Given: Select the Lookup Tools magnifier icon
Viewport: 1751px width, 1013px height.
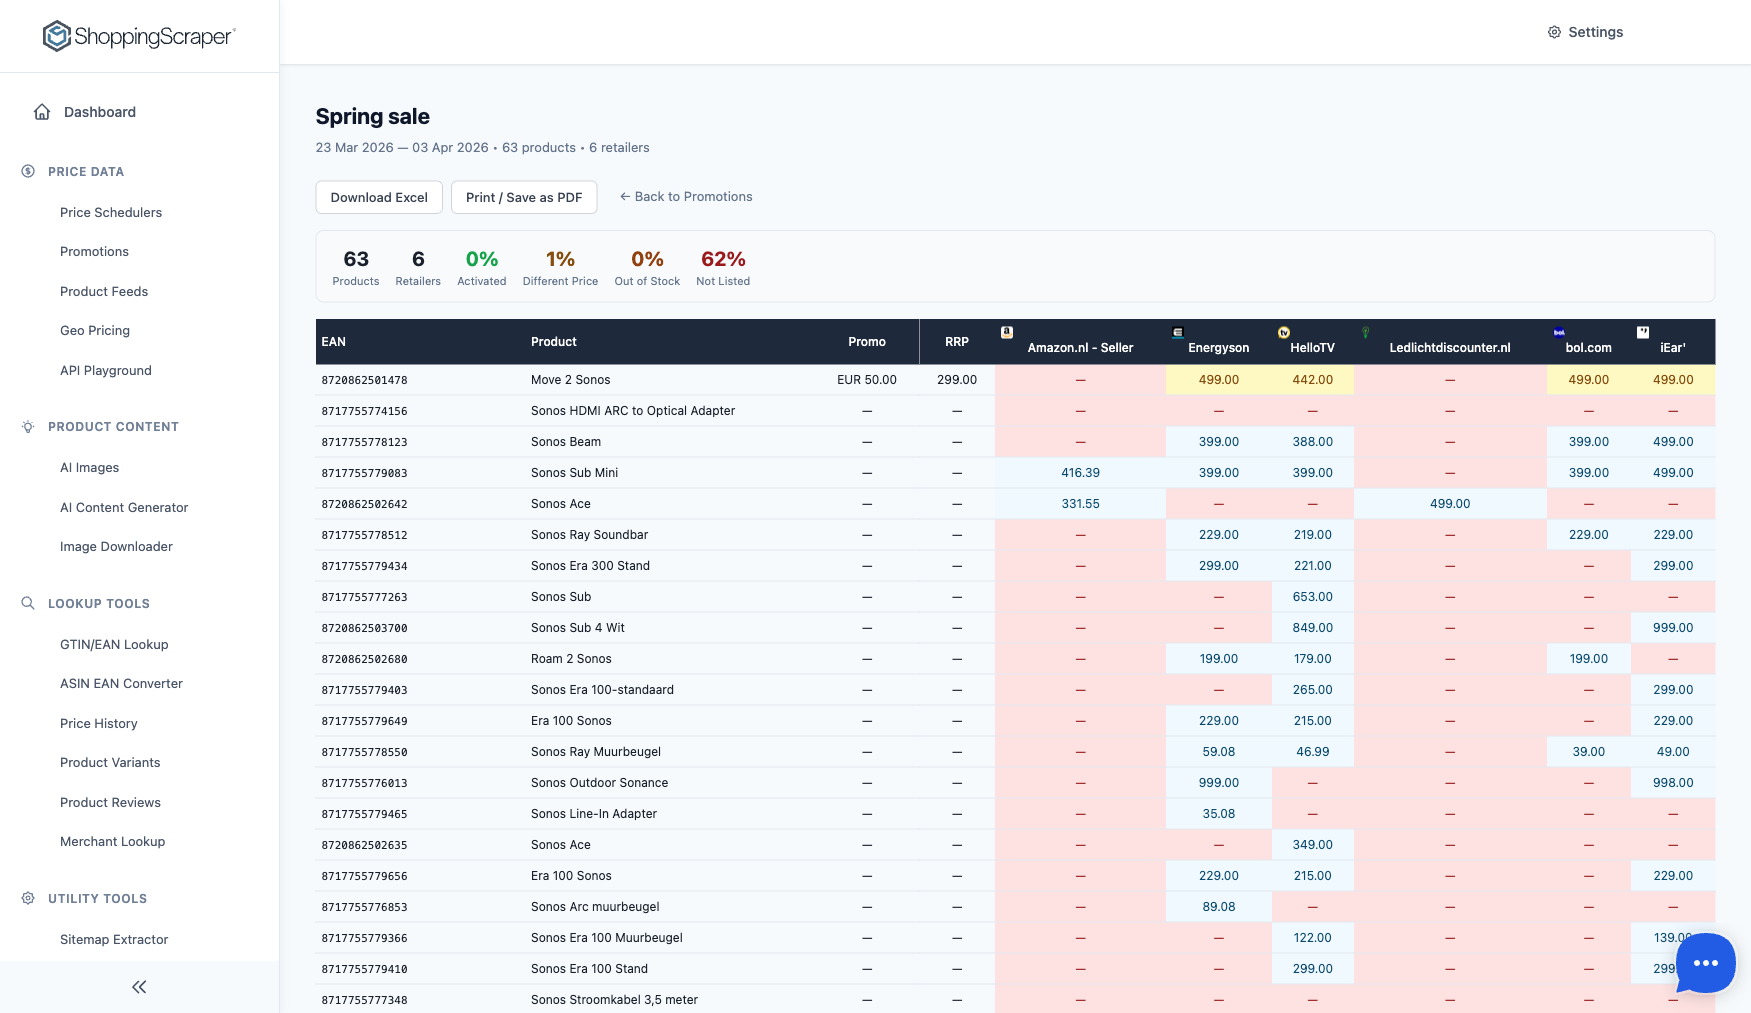Looking at the screenshot, I should (26, 603).
